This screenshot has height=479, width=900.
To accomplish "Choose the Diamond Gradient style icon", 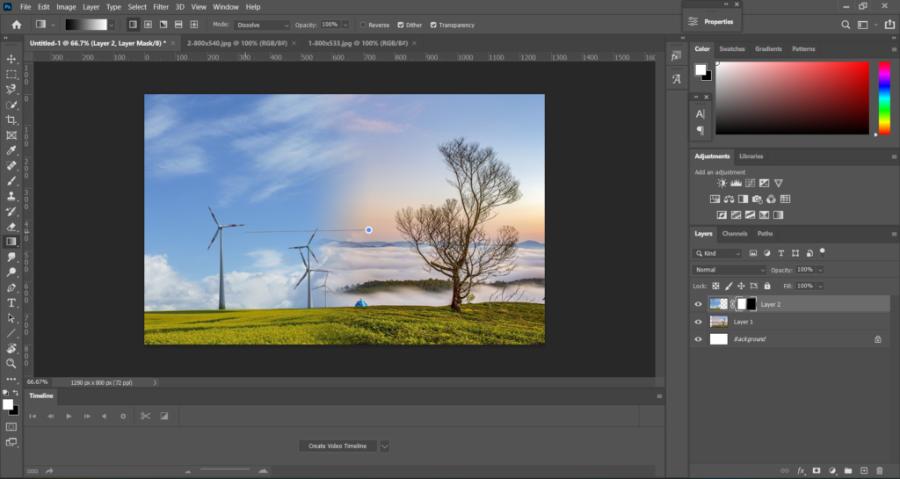I will point(194,25).
